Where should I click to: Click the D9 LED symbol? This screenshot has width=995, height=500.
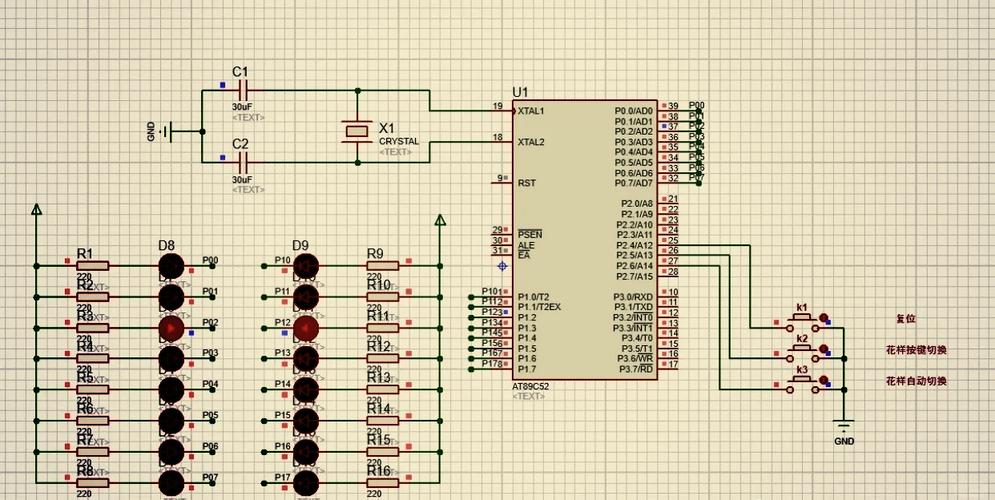pyautogui.click(x=306, y=266)
